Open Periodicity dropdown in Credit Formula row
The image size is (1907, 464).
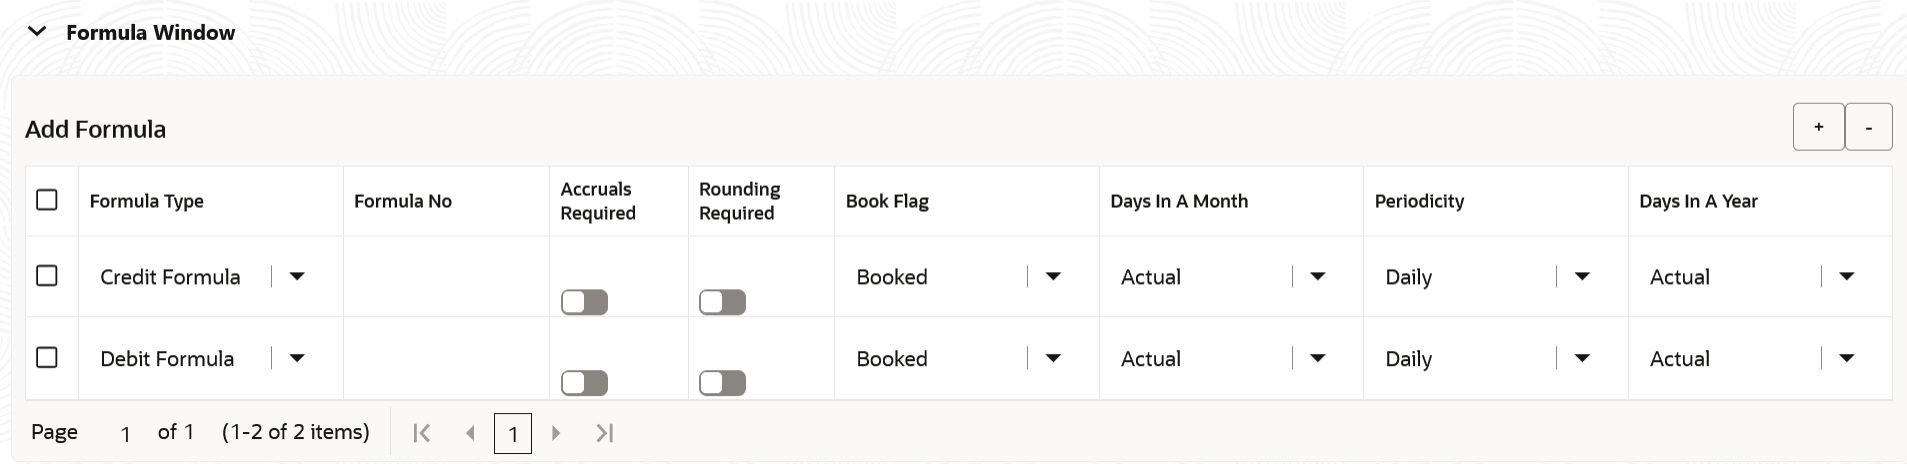click(x=1582, y=277)
